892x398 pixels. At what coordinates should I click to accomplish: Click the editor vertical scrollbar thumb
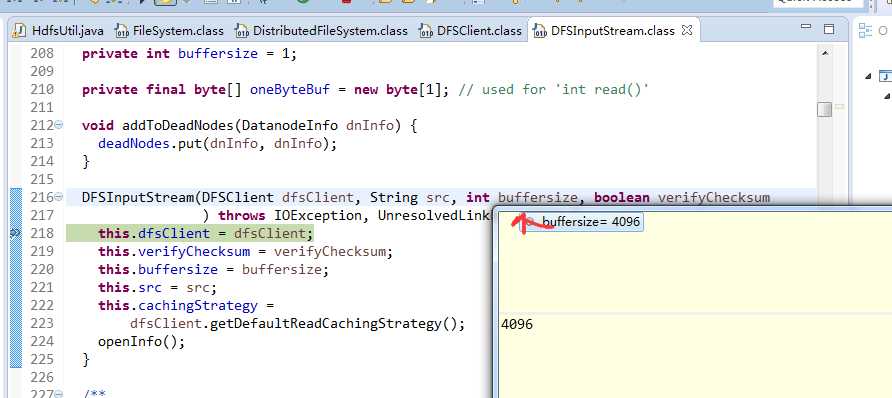[825, 109]
